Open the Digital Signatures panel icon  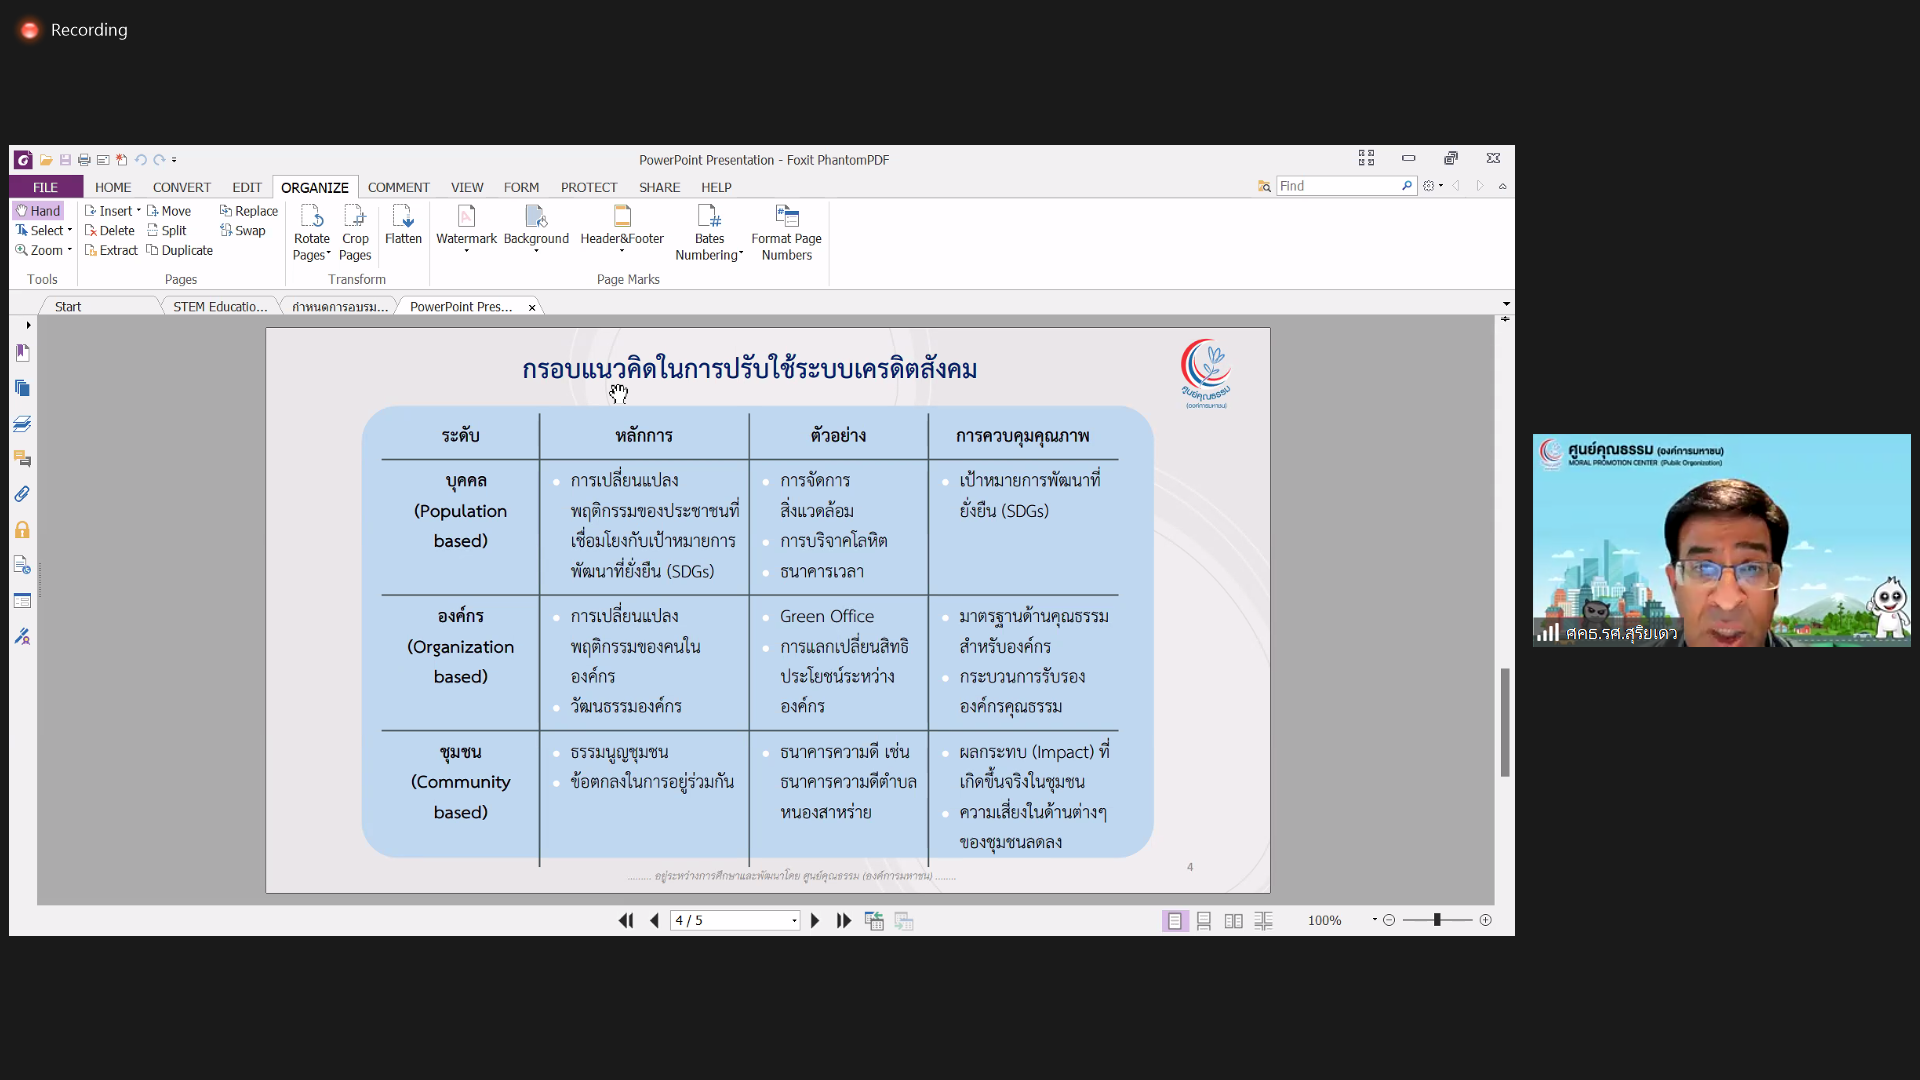22,636
